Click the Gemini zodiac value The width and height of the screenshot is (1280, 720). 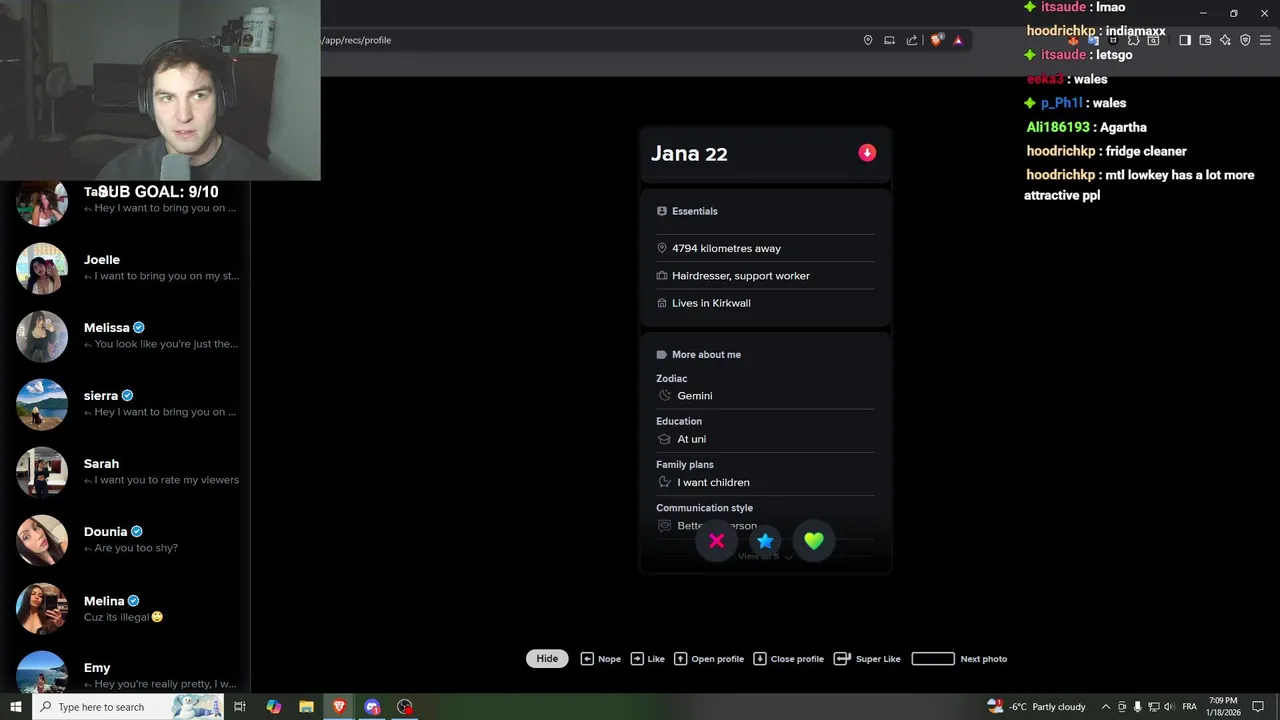click(695, 396)
